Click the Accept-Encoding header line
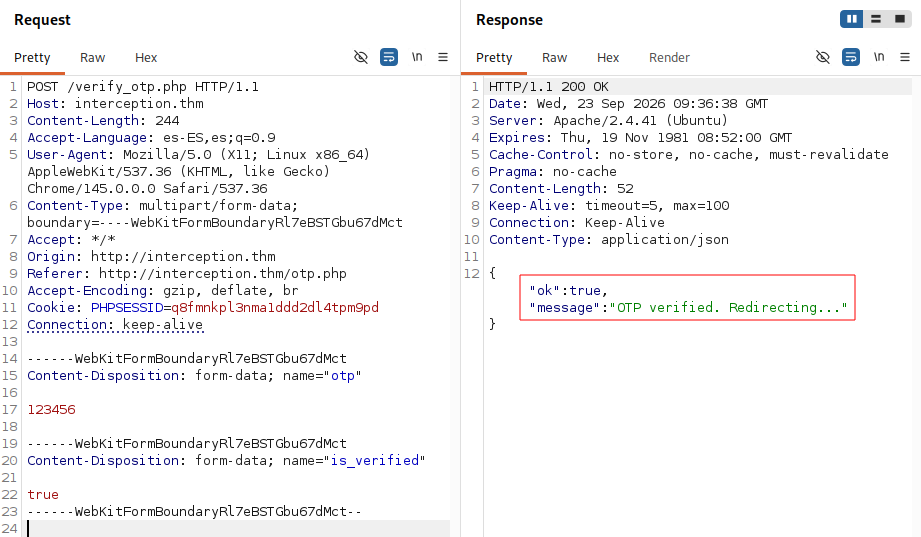921x537 pixels. coord(163,290)
